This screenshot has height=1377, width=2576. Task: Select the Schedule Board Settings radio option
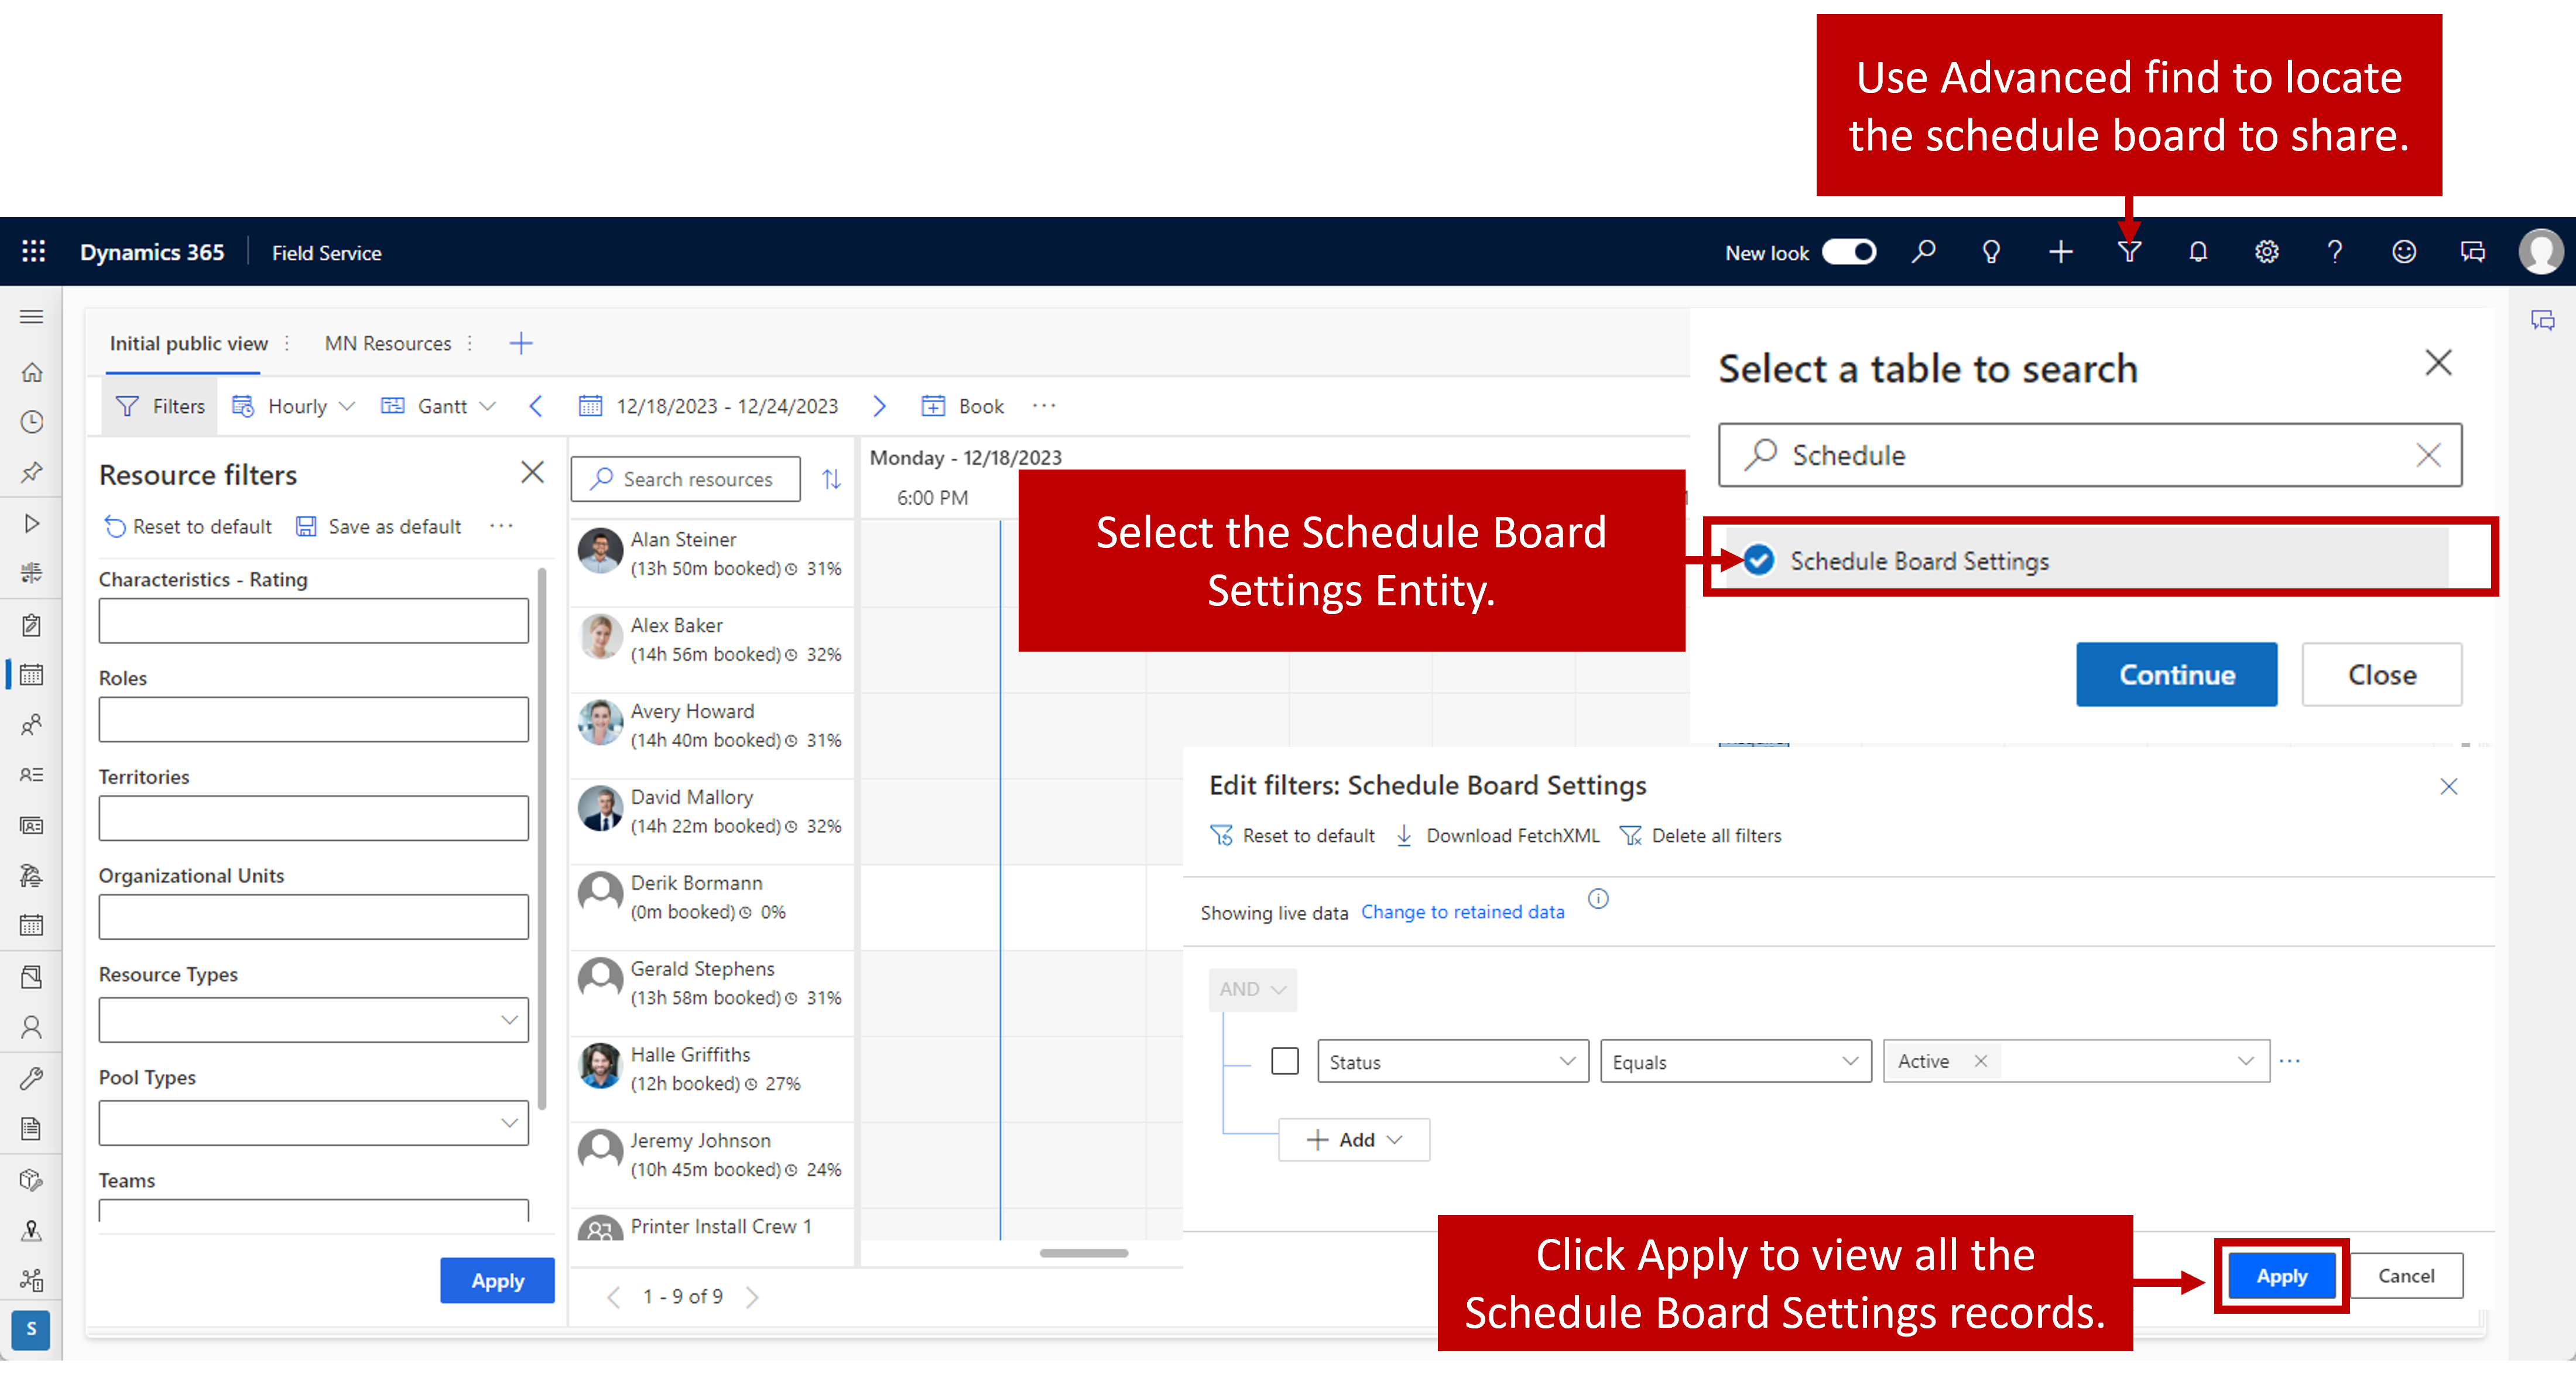click(1759, 560)
